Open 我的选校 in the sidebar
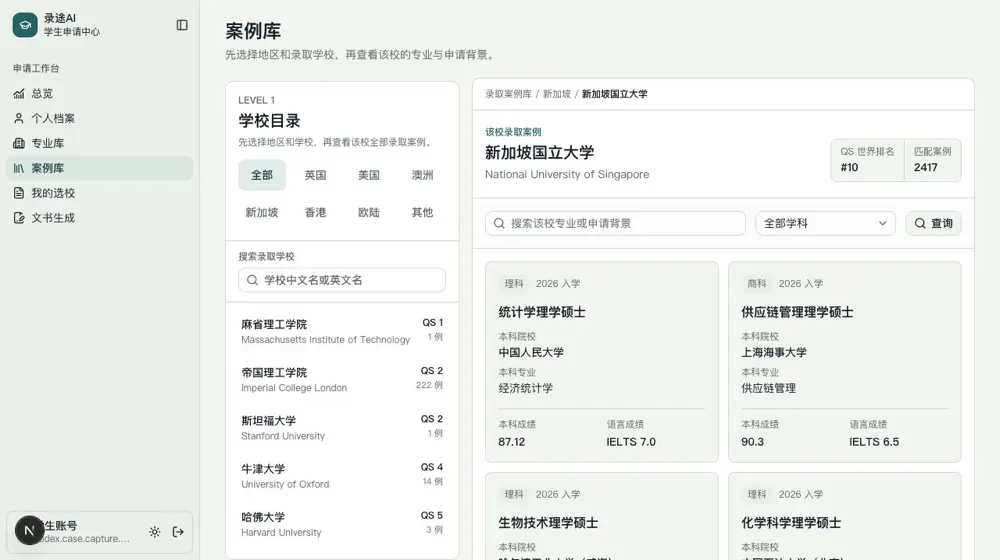Viewport: 1000px width, 560px height. pyautogui.click(x=99, y=193)
